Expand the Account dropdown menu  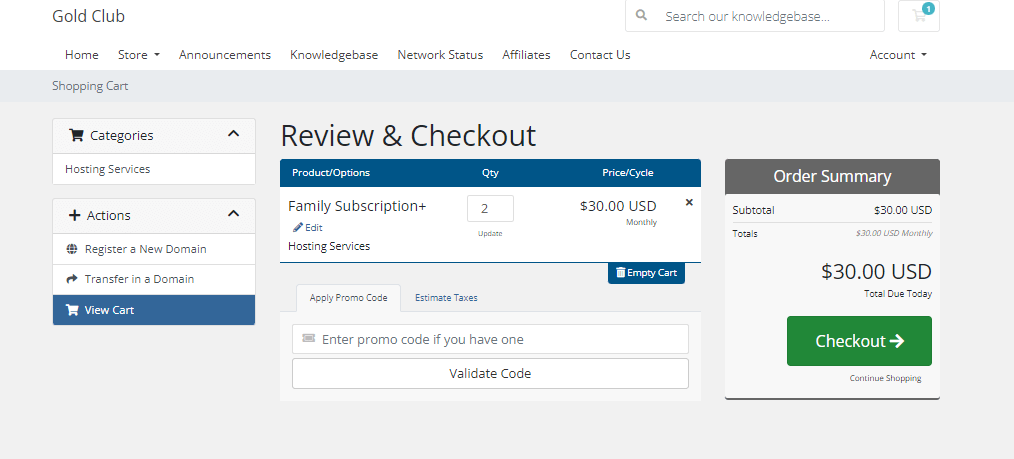pos(898,55)
